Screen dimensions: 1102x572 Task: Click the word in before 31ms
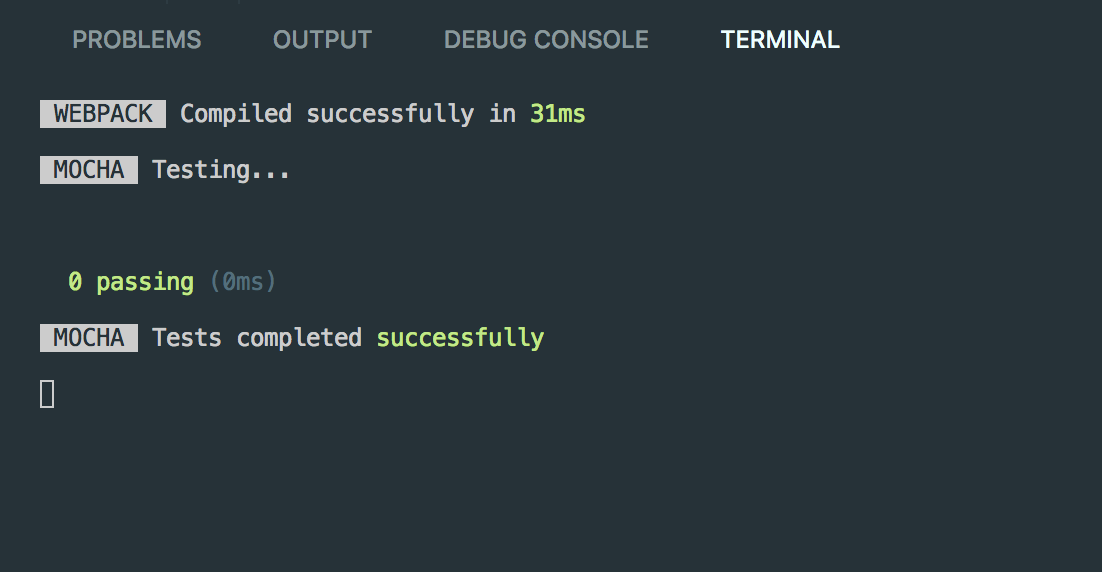(503, 114)
